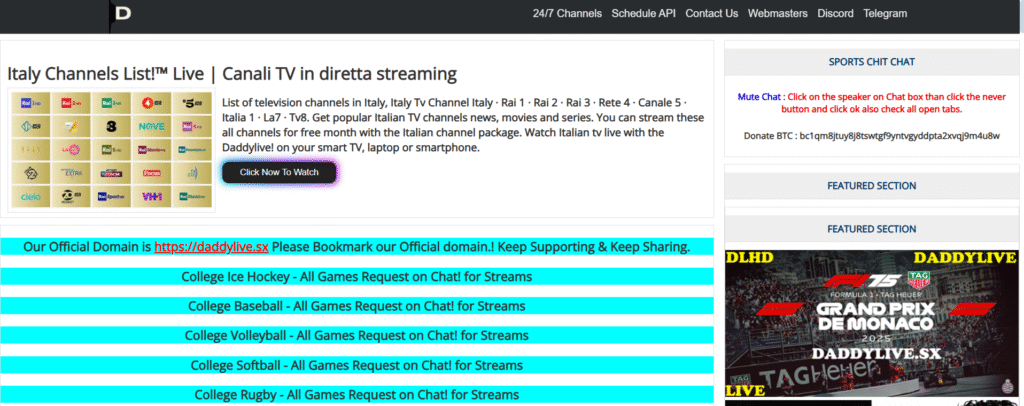This screenshot has width=1024, height=406.
Task: Select the purple VH1 logo
Action: point(152,196)
